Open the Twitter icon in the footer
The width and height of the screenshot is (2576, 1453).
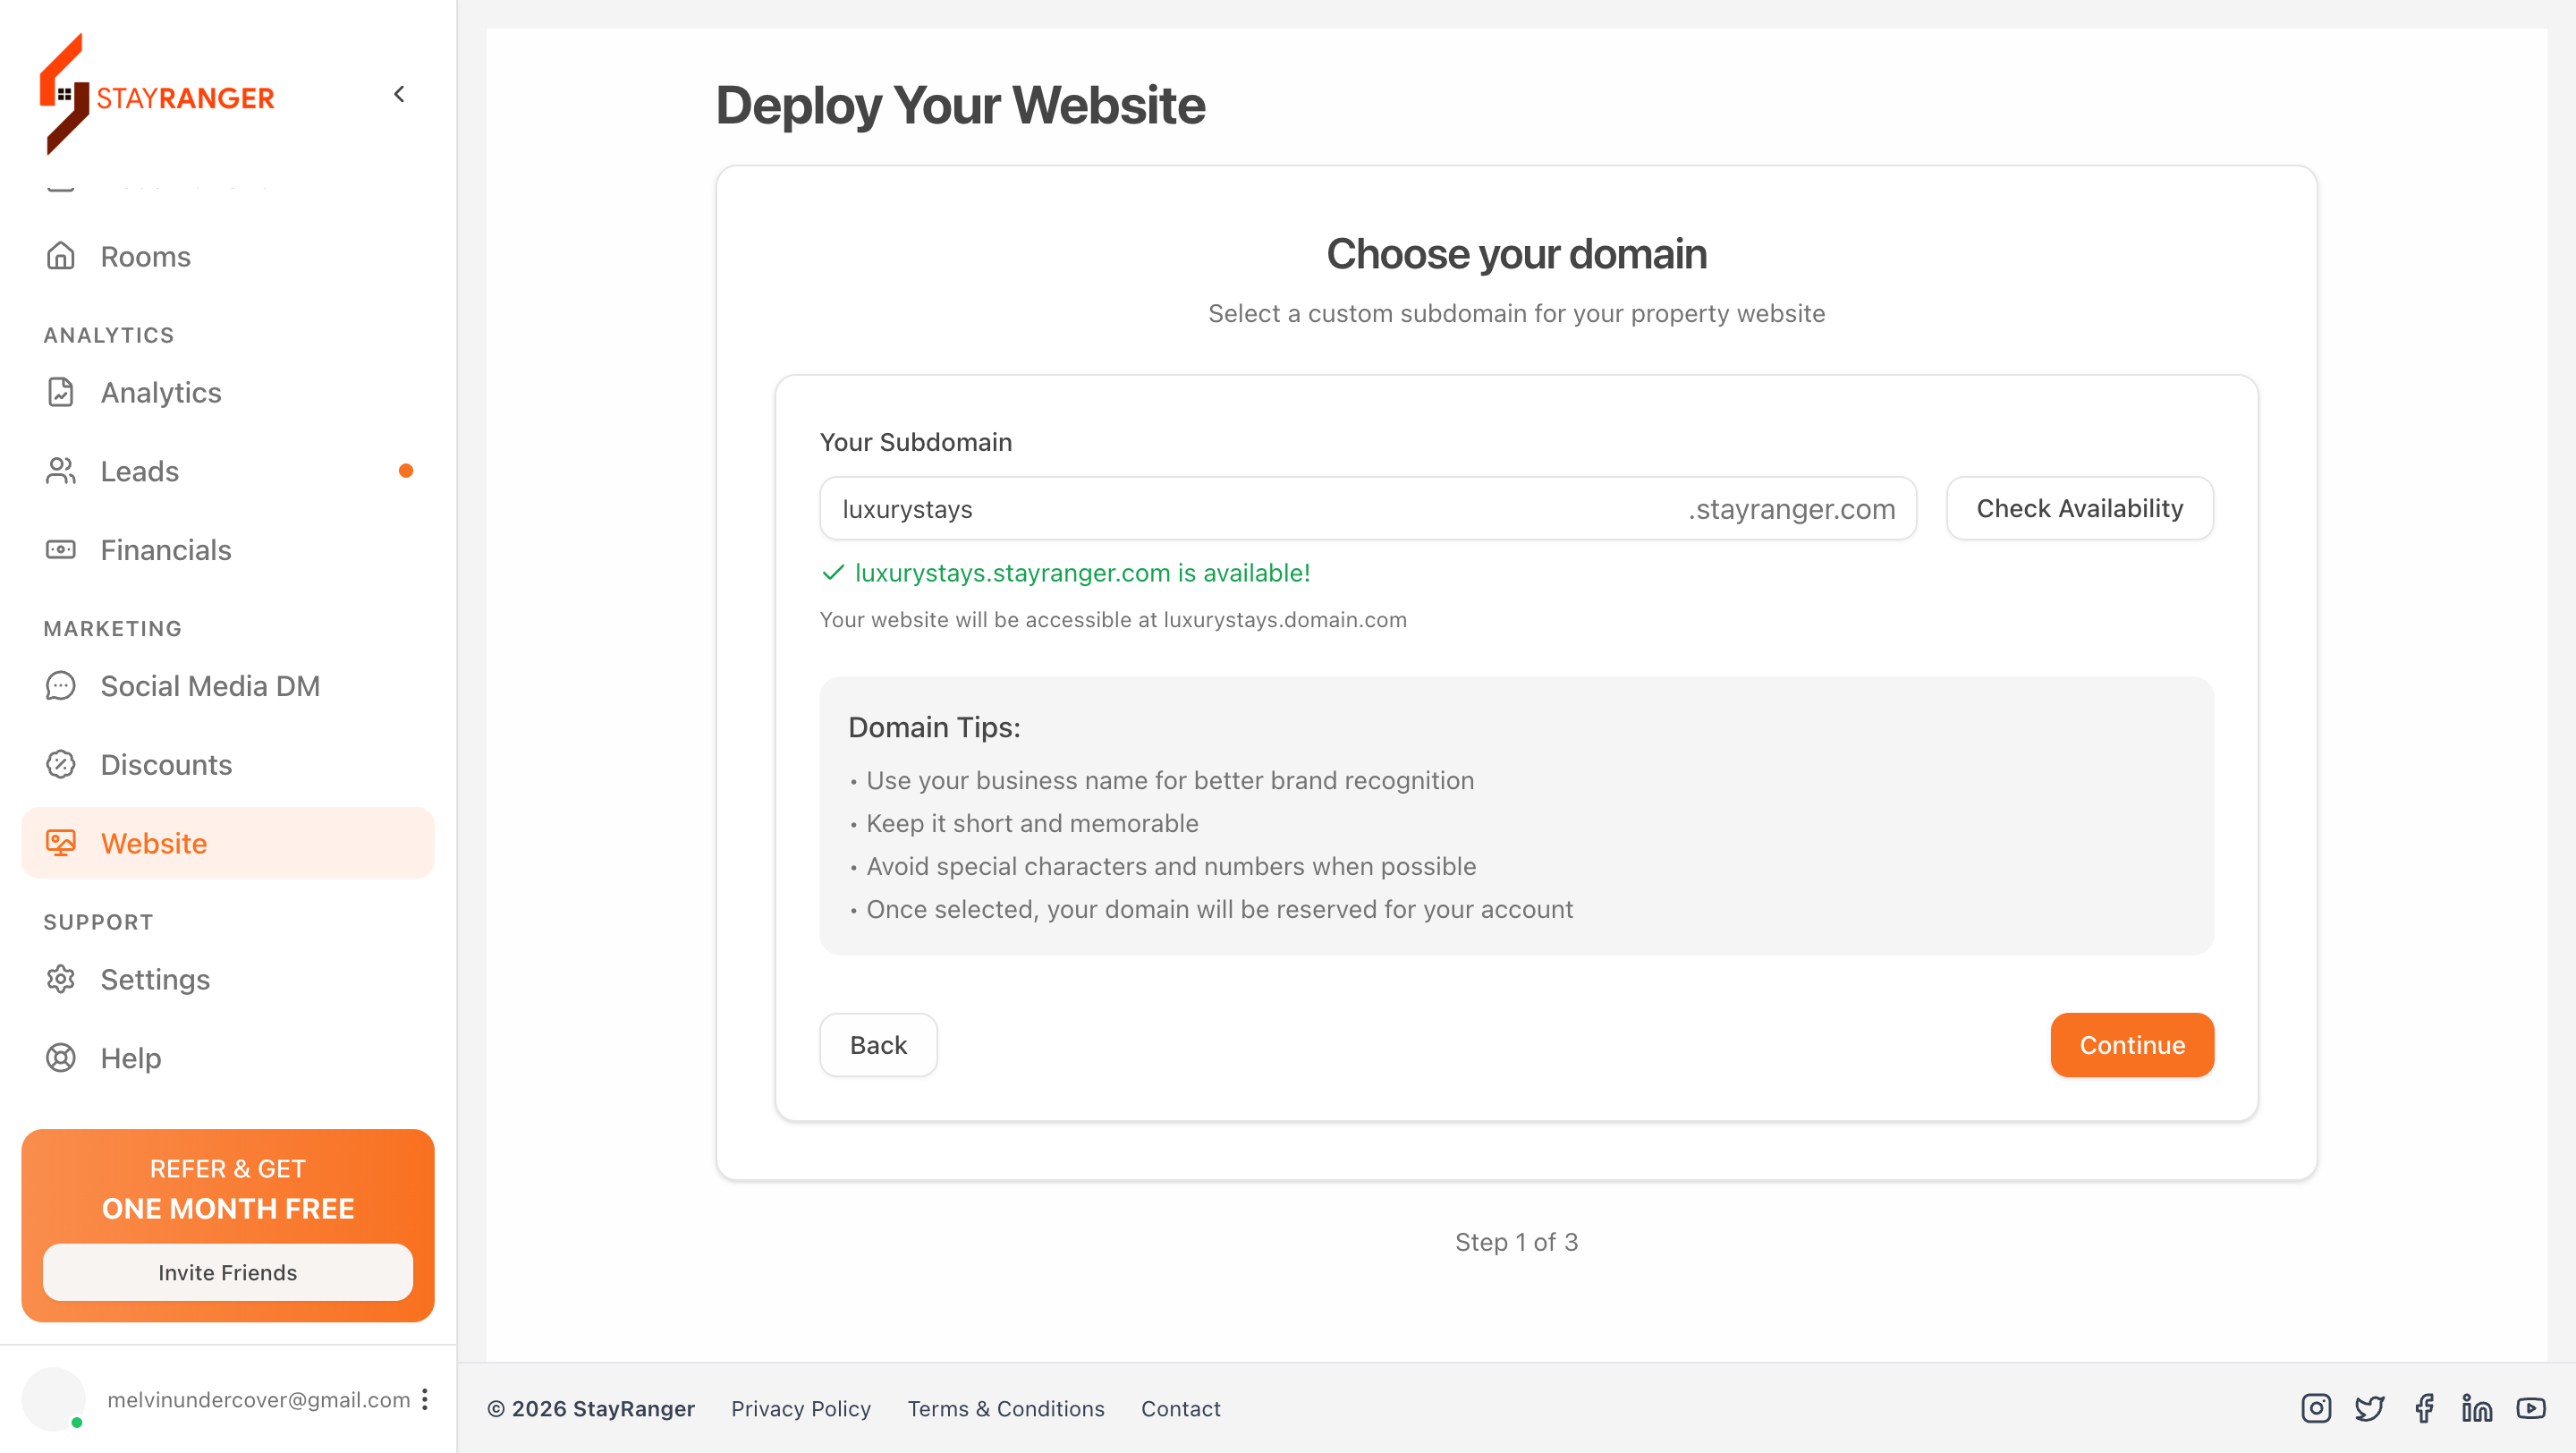[2369, 1408]
